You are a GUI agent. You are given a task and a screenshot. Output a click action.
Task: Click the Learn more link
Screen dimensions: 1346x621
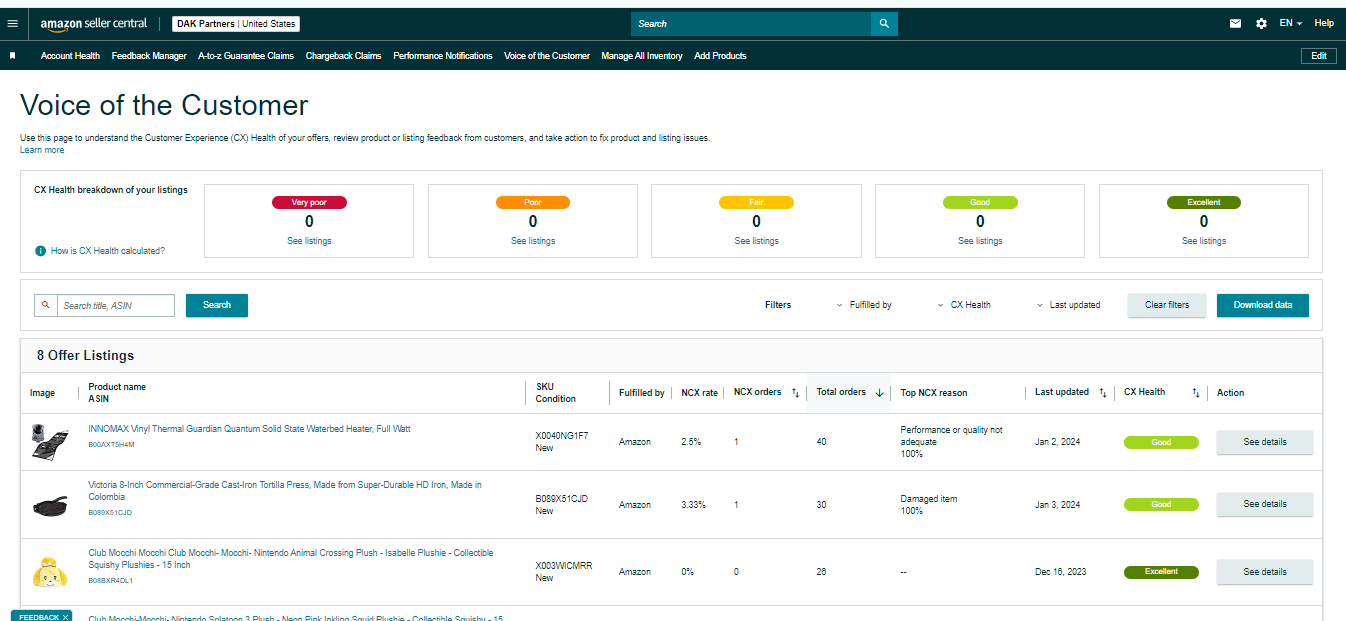42,150
